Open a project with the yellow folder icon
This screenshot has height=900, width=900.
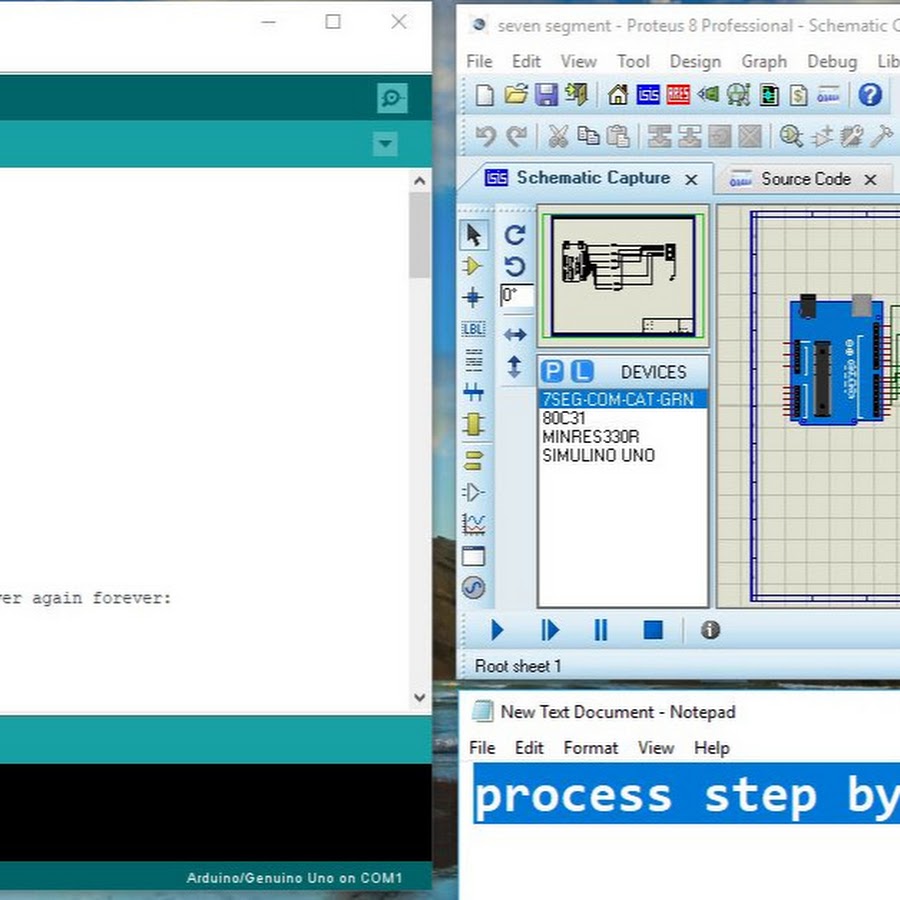click(516, 95)
